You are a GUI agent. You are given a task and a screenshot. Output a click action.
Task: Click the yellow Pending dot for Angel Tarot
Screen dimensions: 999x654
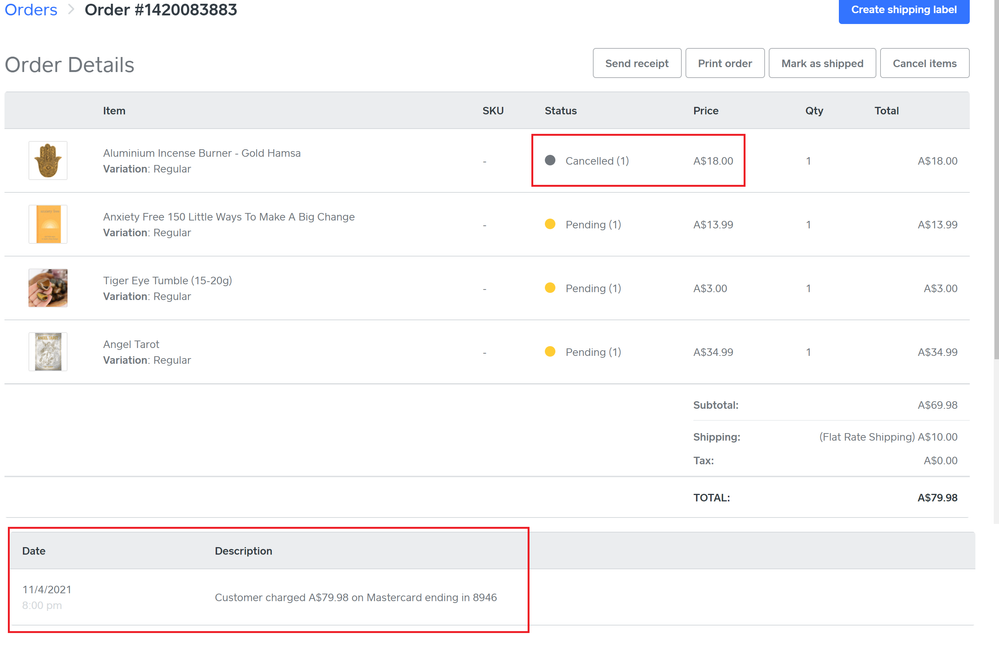550,352
